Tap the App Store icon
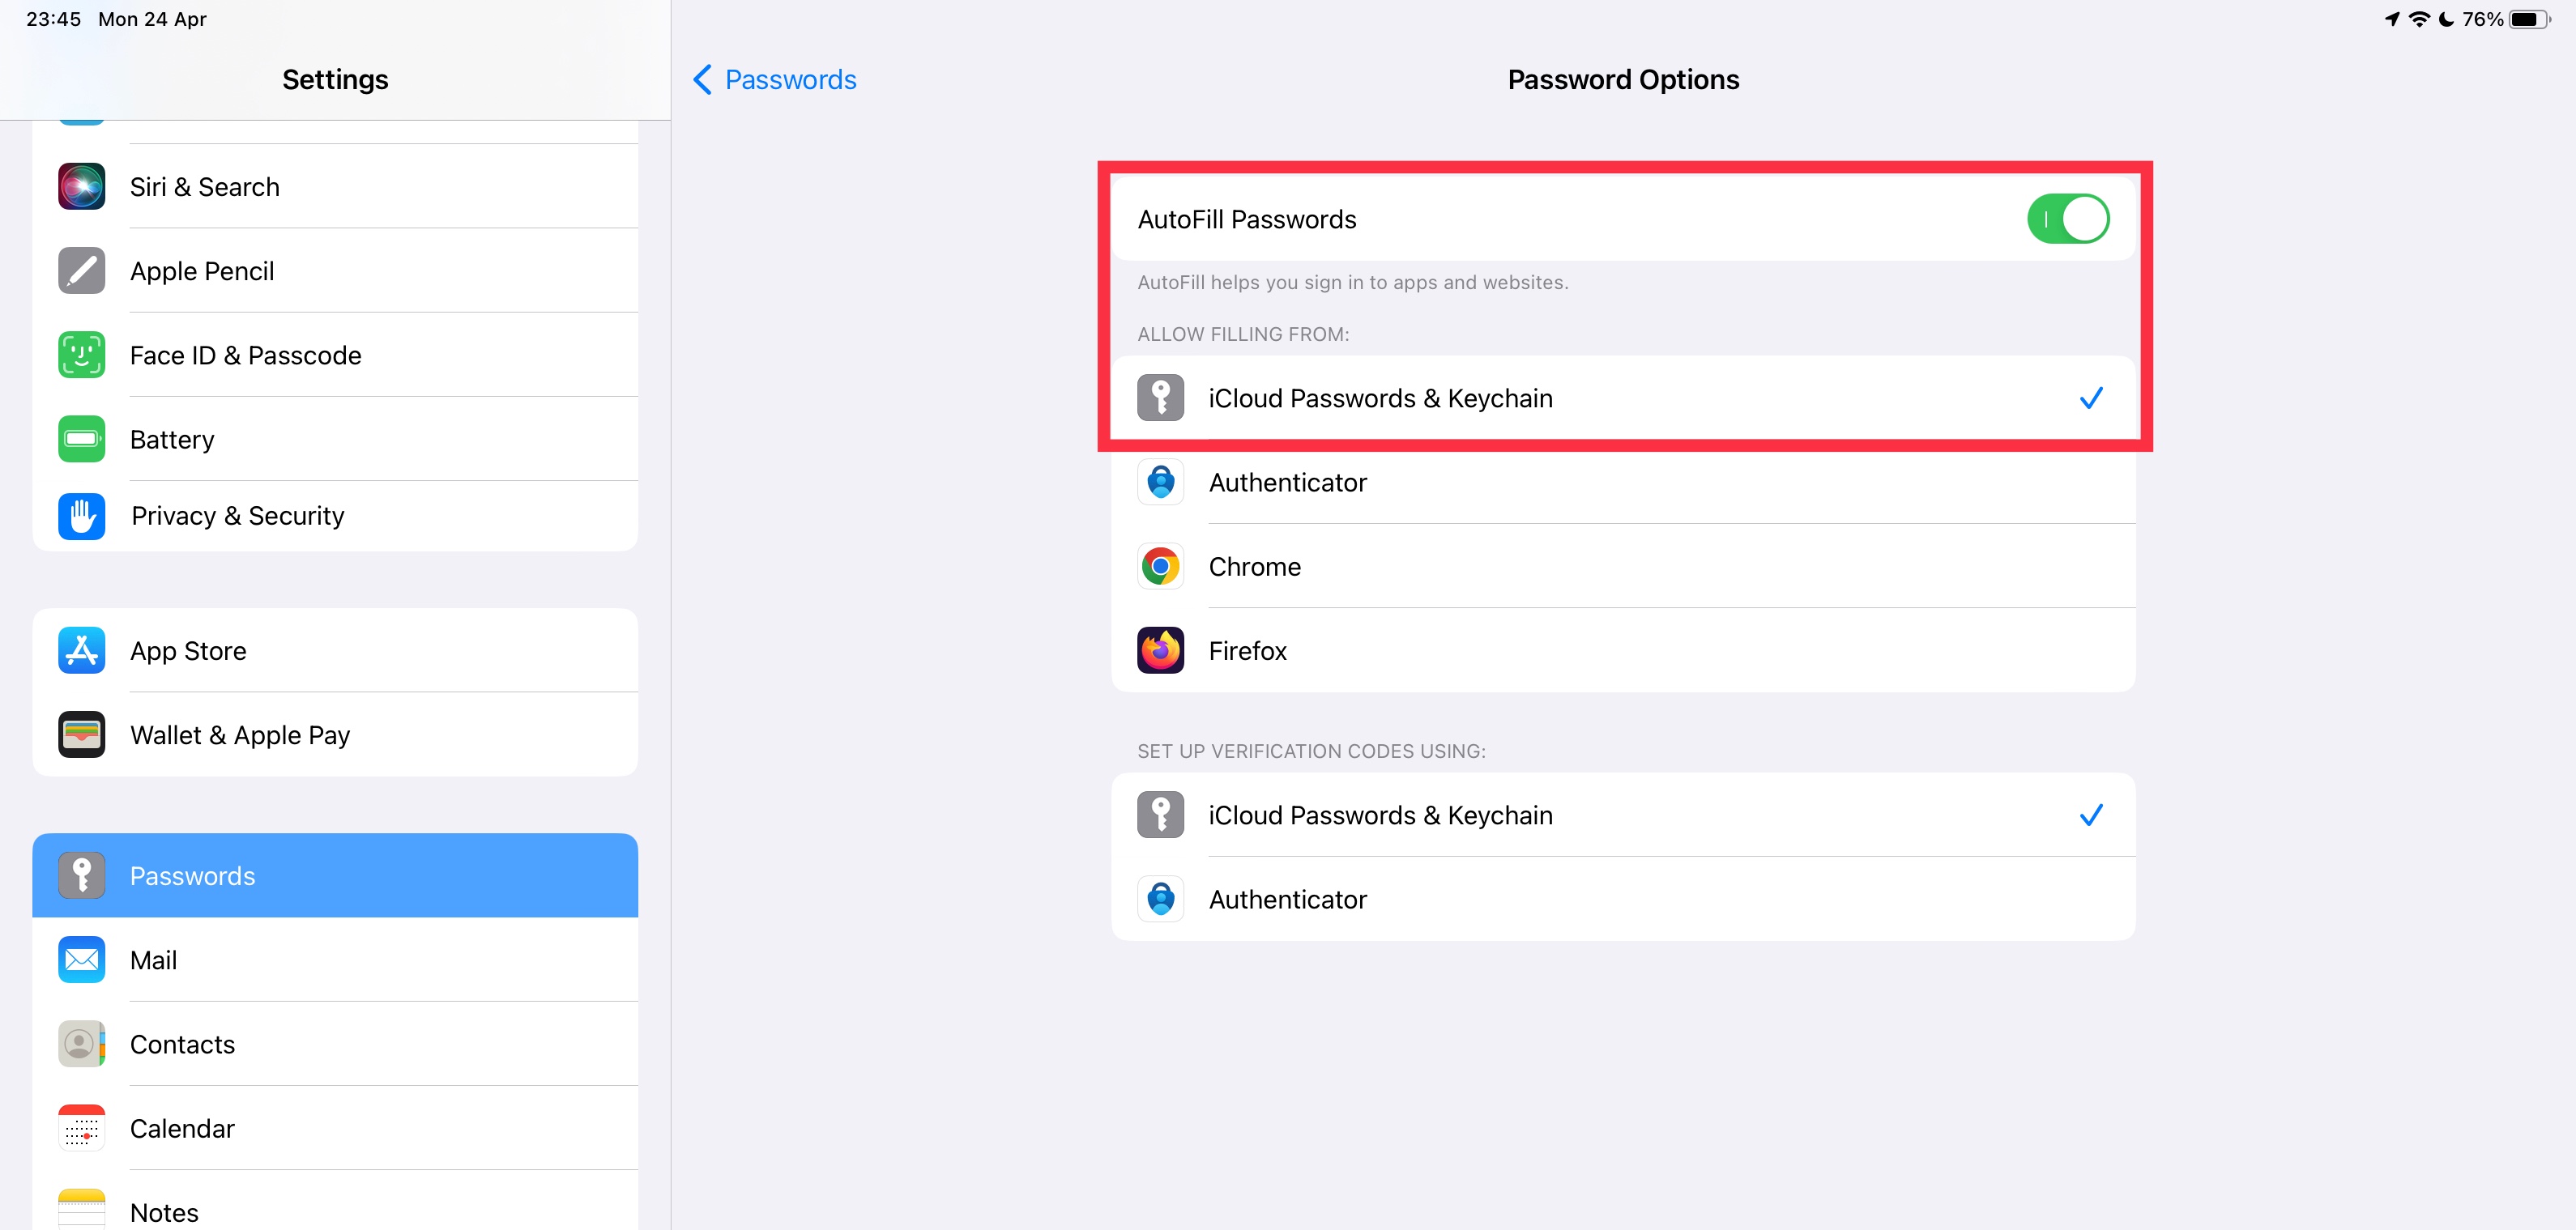Screen dimensions: 2576x1230 click(81, 651)
